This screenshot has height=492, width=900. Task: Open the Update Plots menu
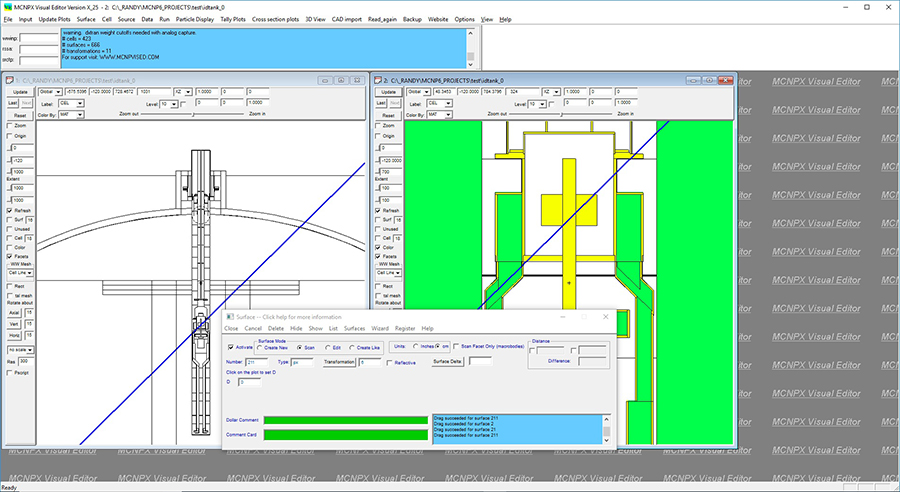(x=55, y=19)
